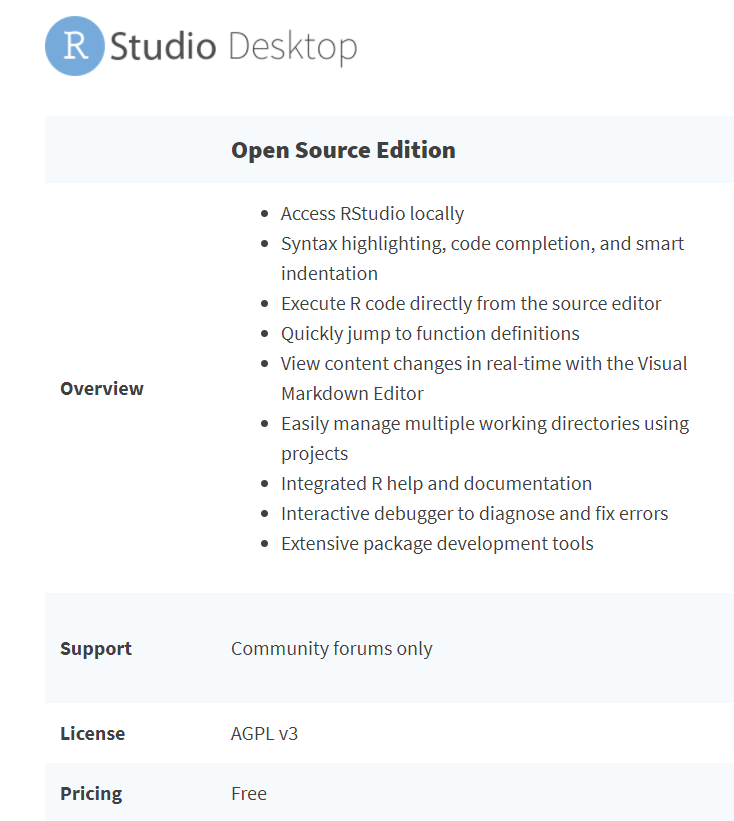Click the word Studio in the logo

(x=162, y=47)
